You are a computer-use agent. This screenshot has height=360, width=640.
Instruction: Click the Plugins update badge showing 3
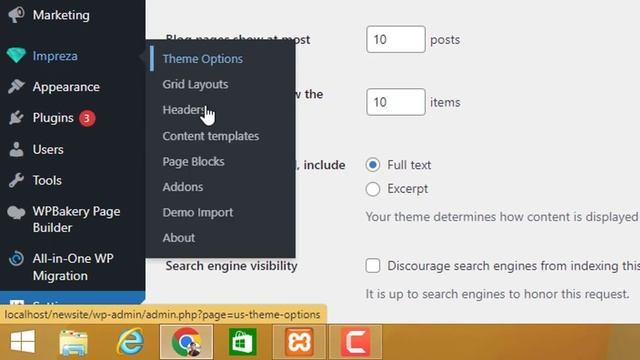87,118
